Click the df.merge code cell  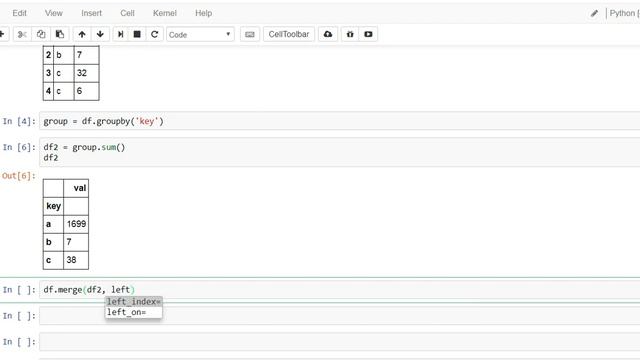click(x=340, y=290)
